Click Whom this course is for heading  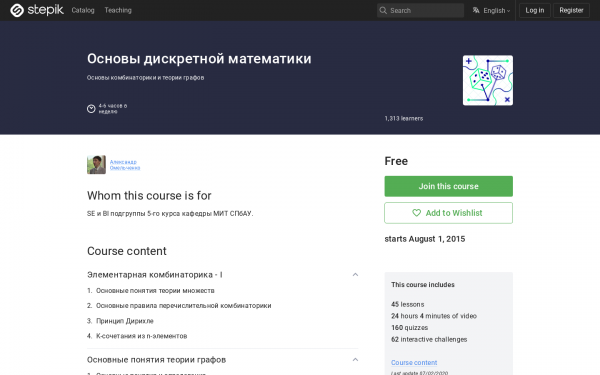point(149,196)
